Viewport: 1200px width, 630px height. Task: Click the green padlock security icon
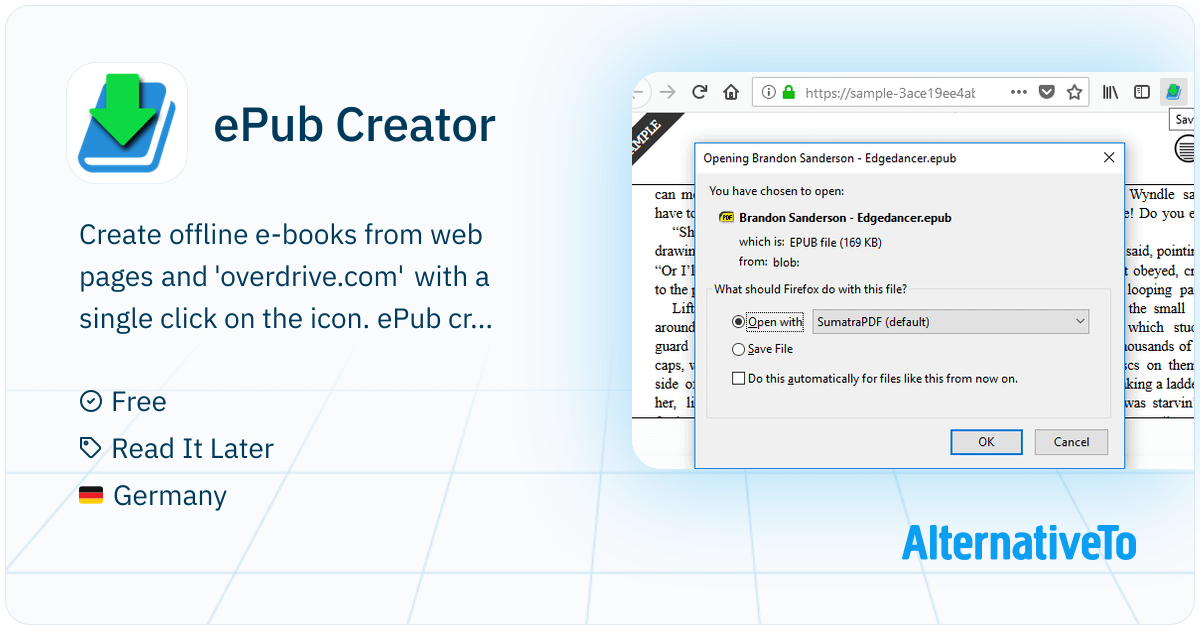[x=788, y=92]
